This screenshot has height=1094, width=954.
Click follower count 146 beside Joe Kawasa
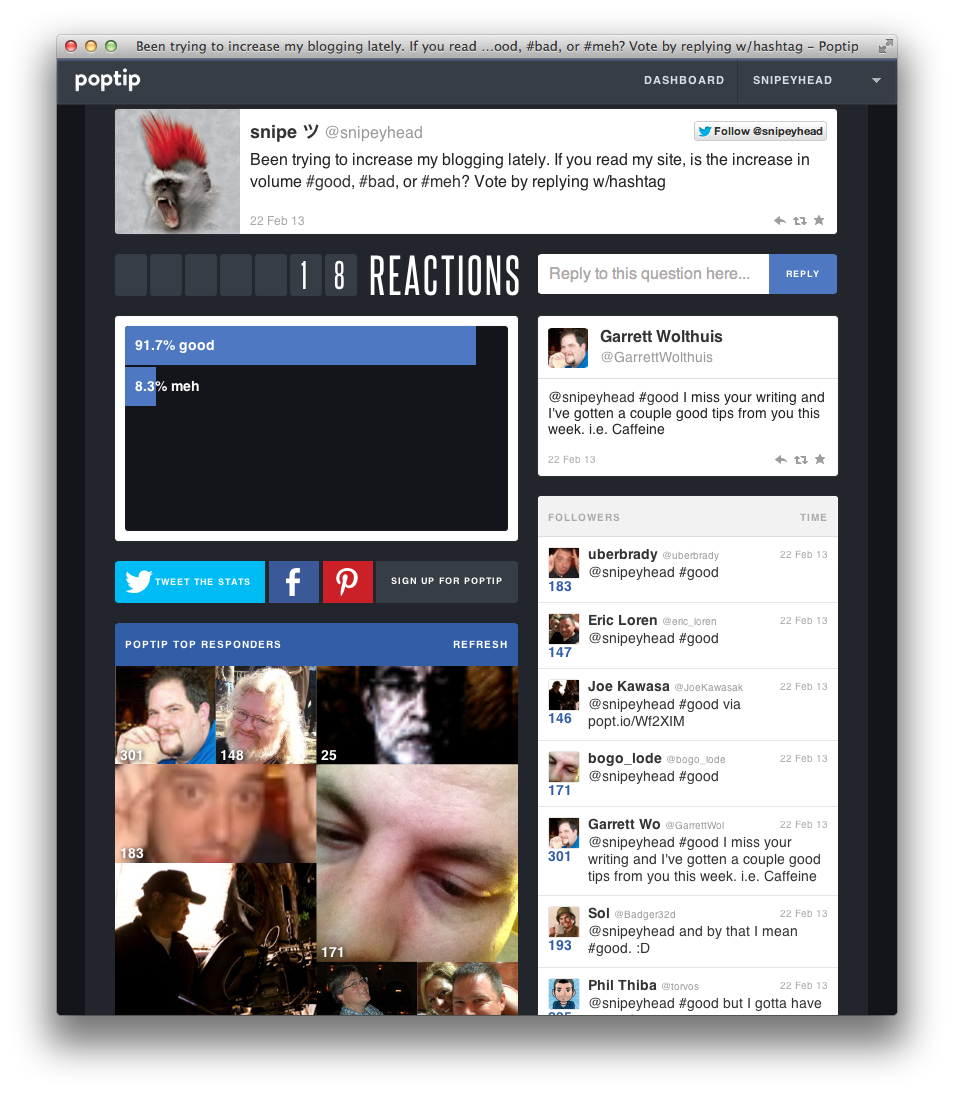tap(560, 719)
